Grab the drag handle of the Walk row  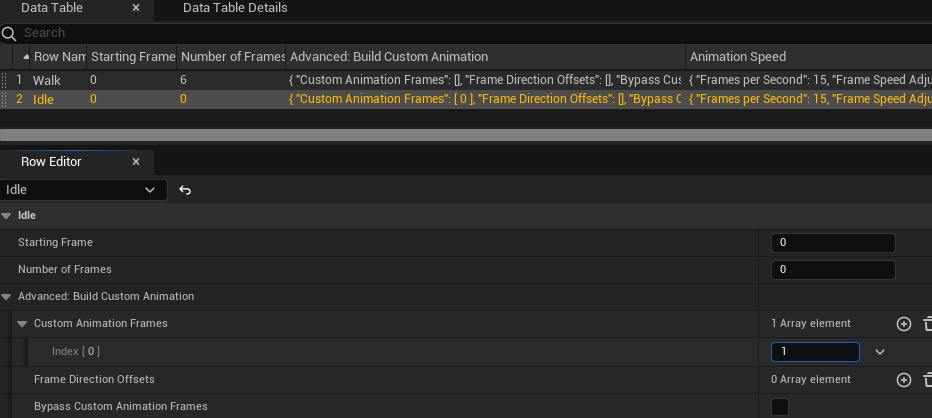coord(5,80)
